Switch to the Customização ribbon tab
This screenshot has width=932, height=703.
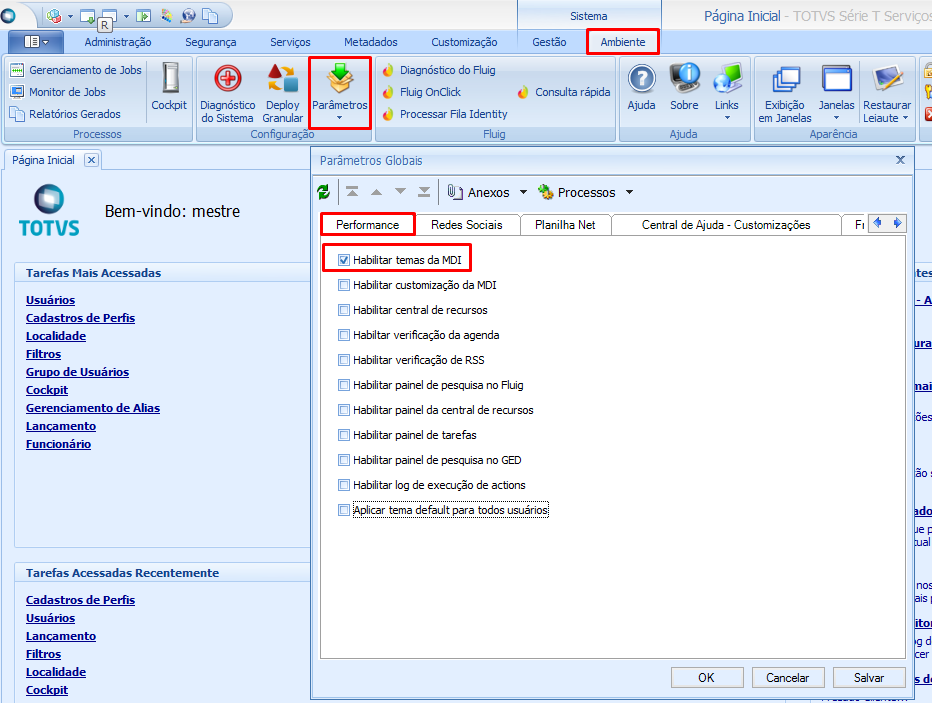pos(464,42)
